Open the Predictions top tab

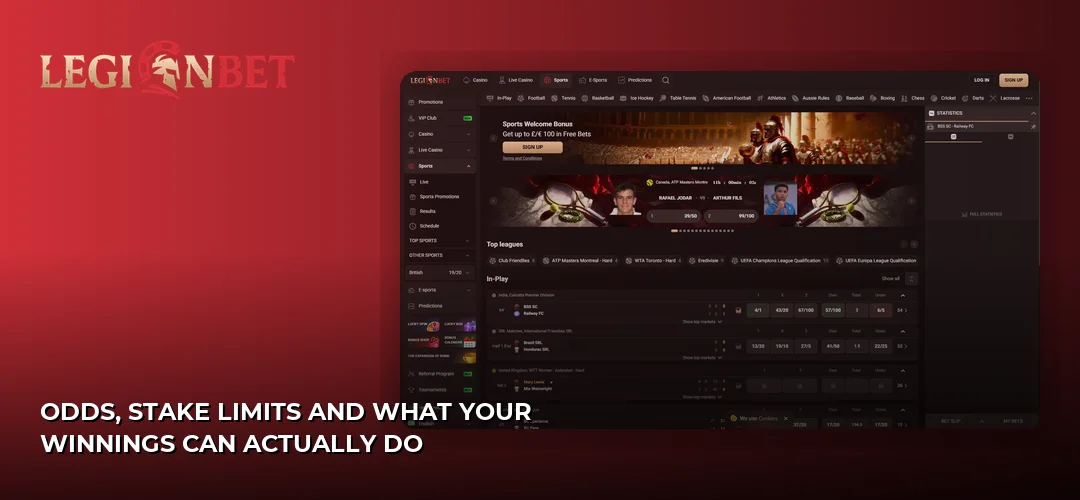[635, 80]
